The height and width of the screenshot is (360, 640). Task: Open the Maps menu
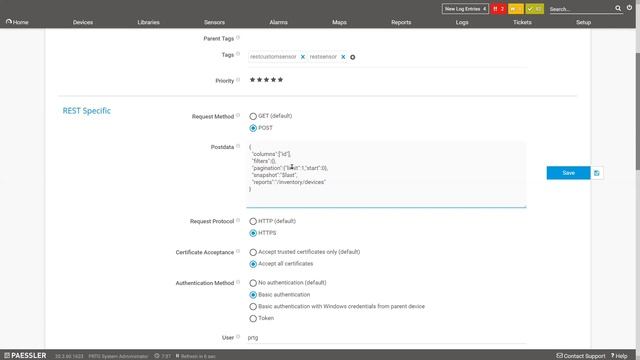(x=339, y=22)
